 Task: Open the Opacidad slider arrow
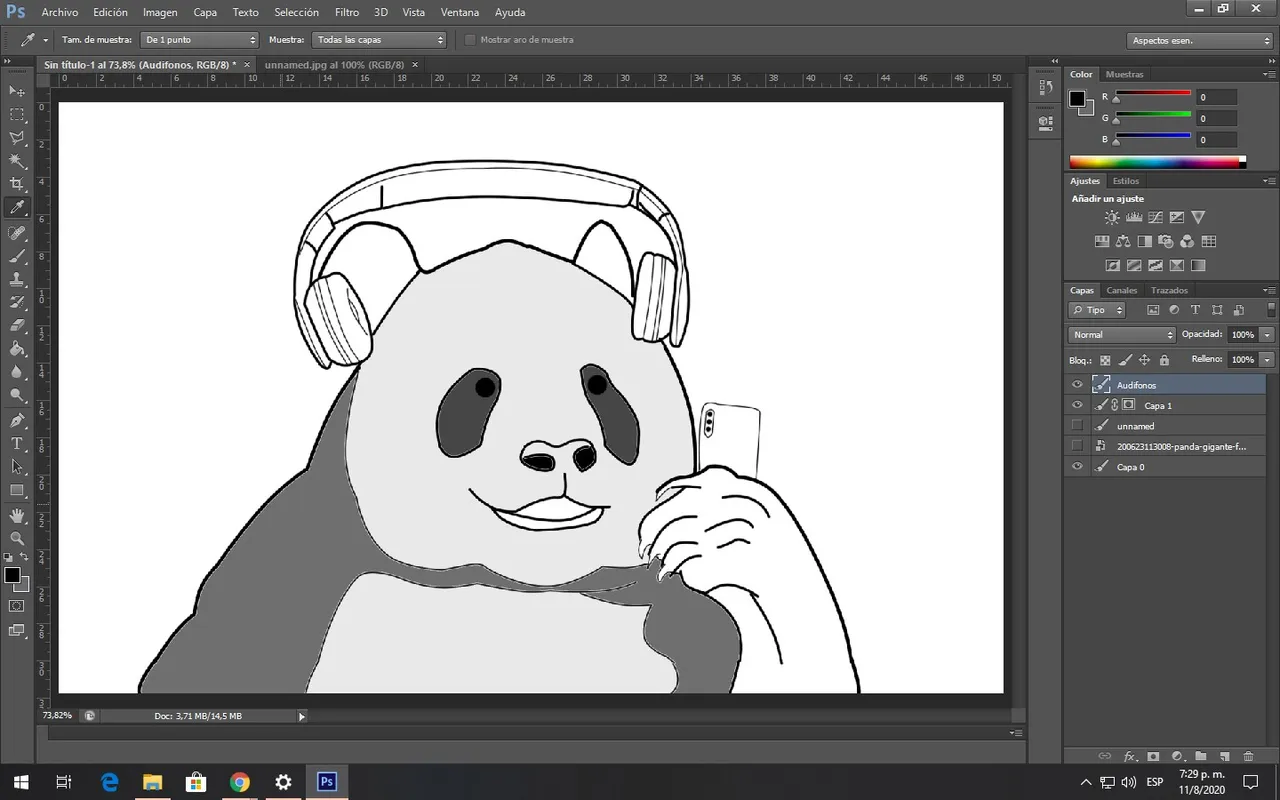(x=1267, y=335)
